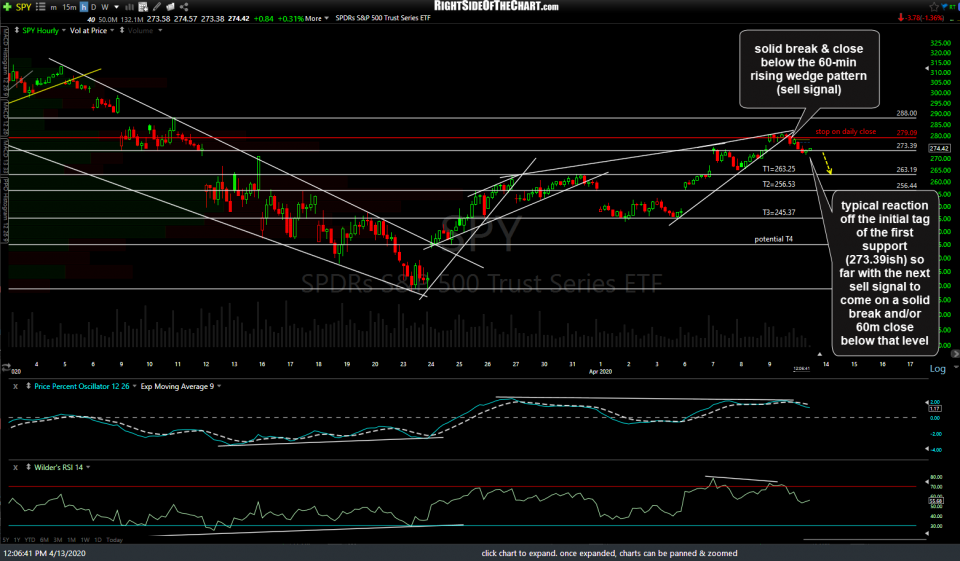Set chart range to 1Y
The image size is (960, 561).
pyautogui.click(x=17, y=540)
